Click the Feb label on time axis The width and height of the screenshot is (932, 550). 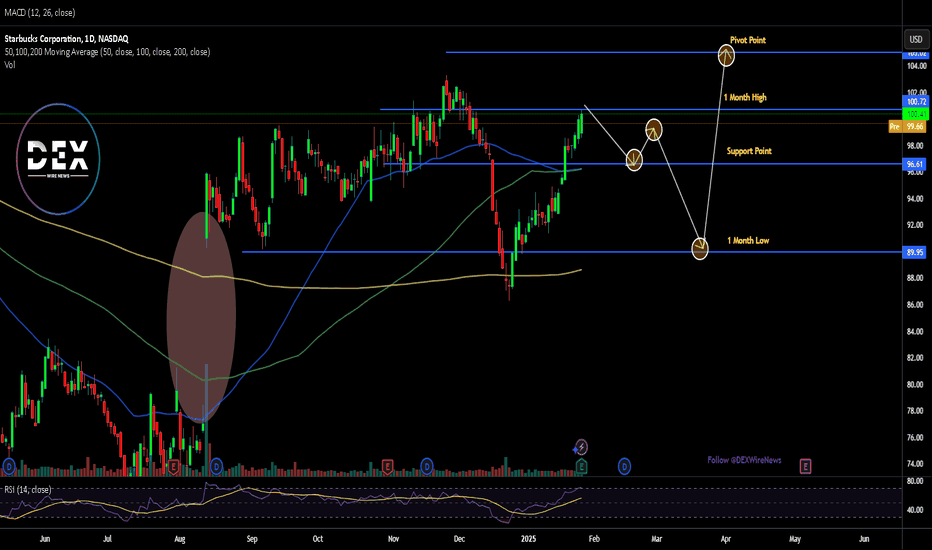[x=594, y=539]
